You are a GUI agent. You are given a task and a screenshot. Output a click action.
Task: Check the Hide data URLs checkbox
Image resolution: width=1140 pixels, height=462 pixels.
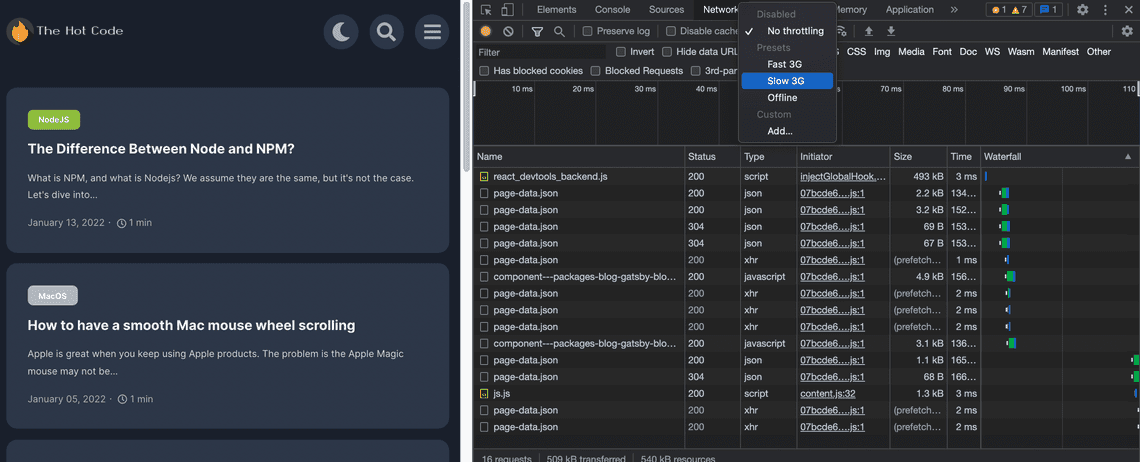point(667,52)
